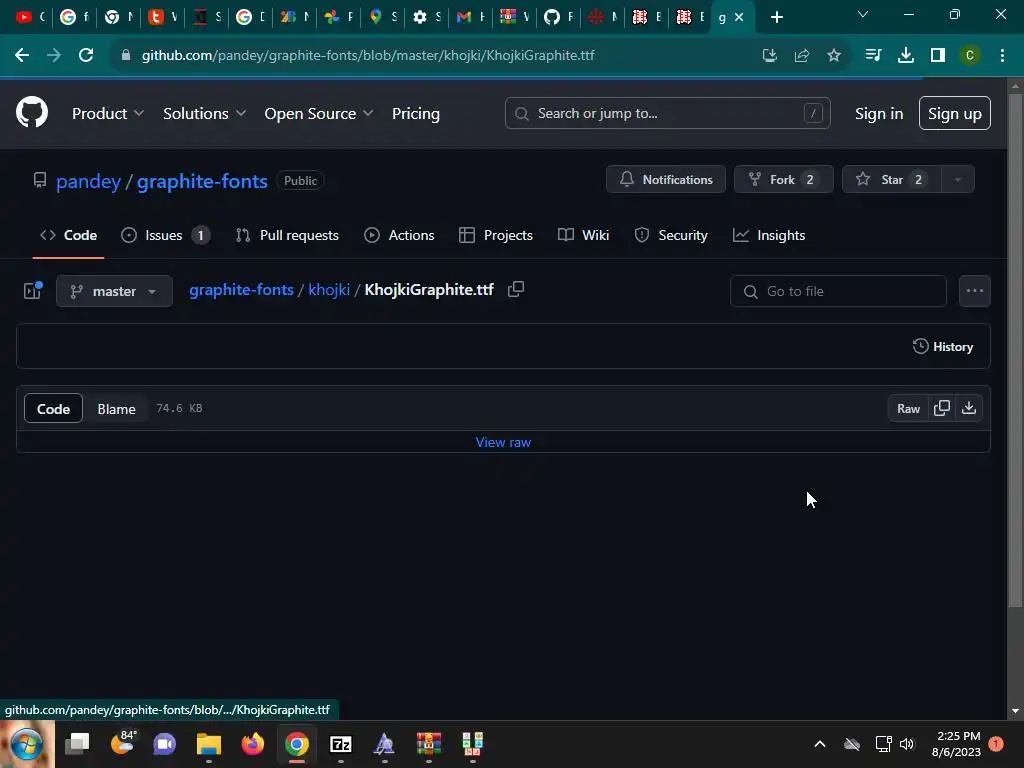Screen dimensions: 1024x768
Task: Open the clock showing 2:25 PM
Action: tap(957, 744)
